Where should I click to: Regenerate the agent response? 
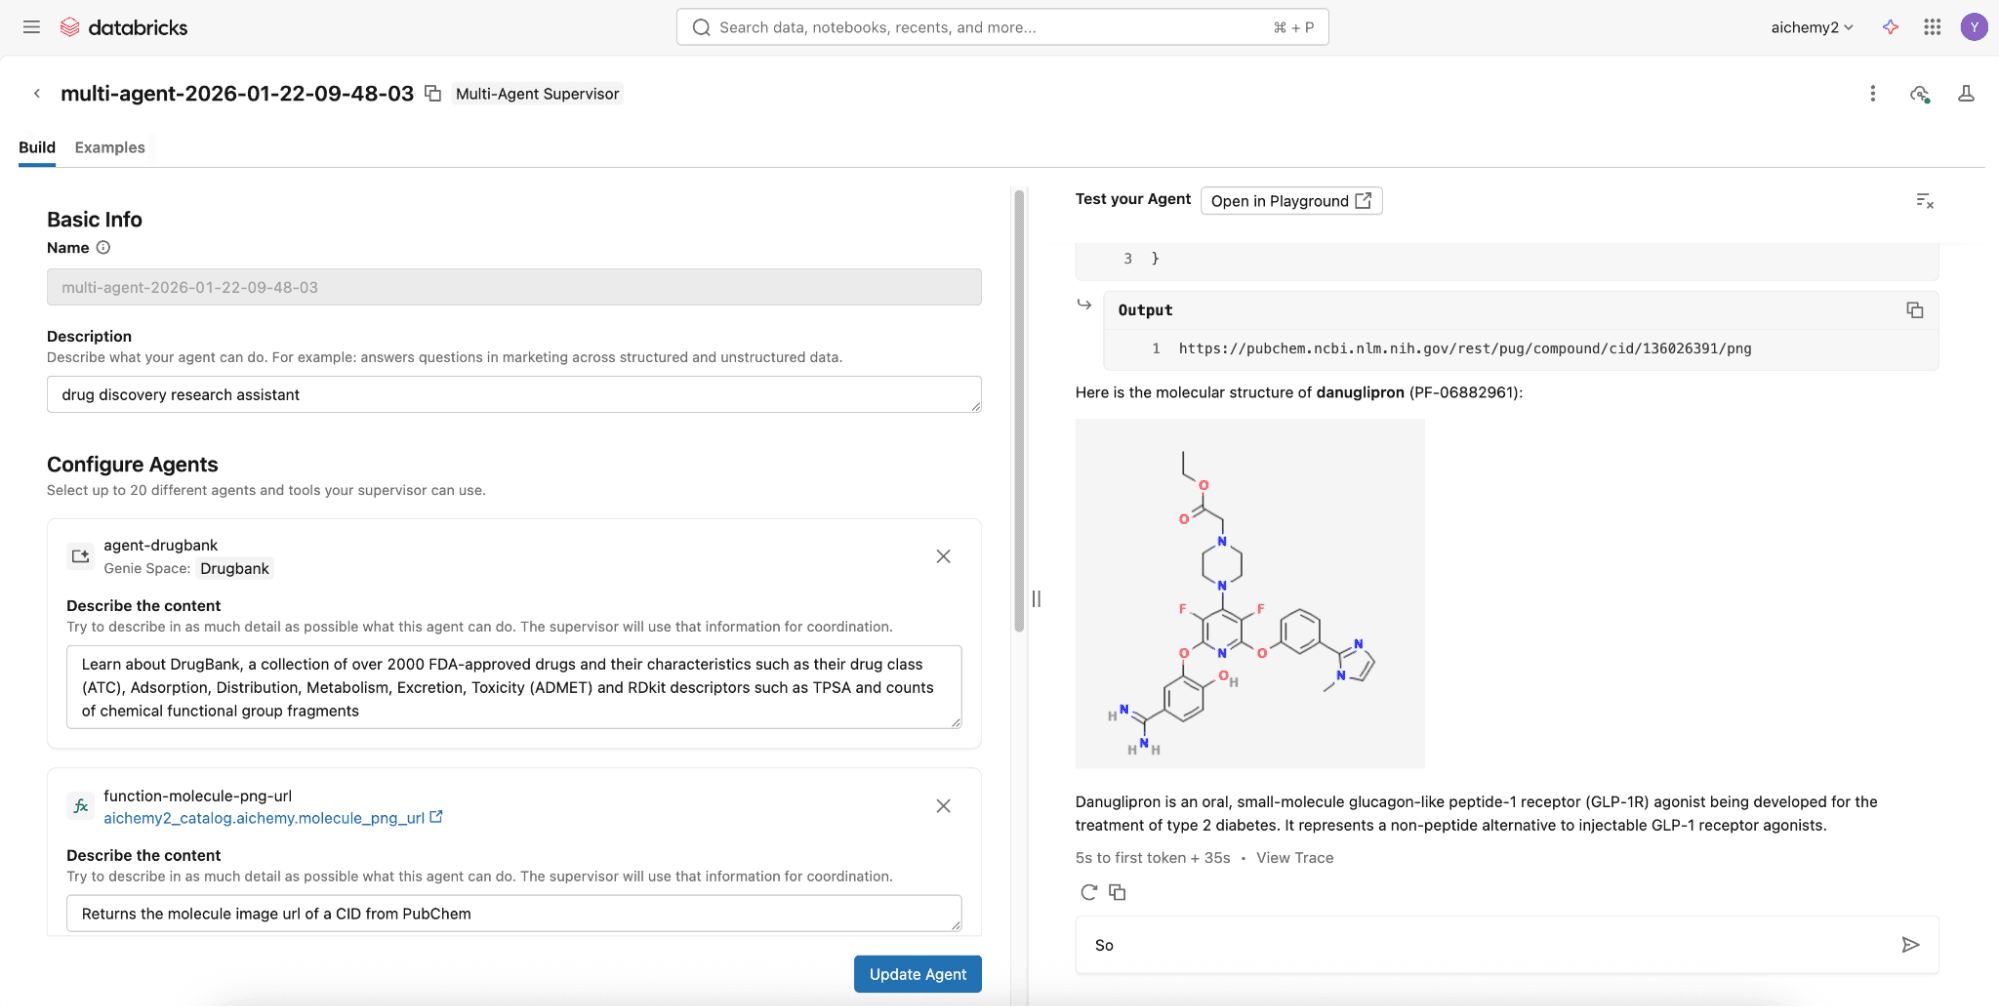click(x=1088, y=892)
